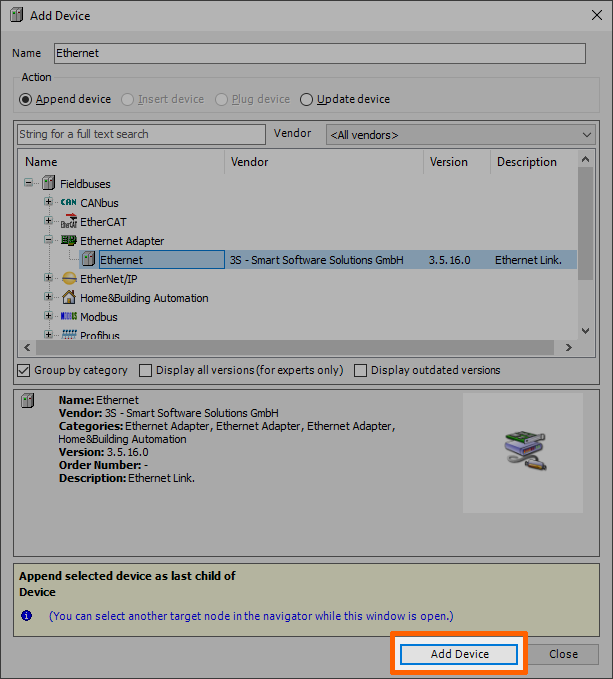Click the full text search field

pos(141,134)
